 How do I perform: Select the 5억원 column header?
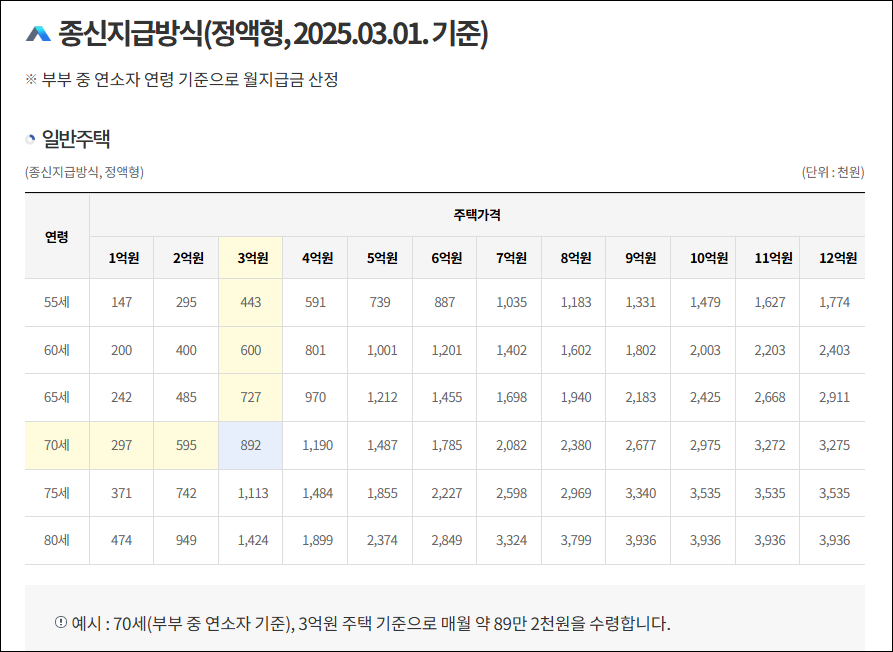tap(382, 258)
